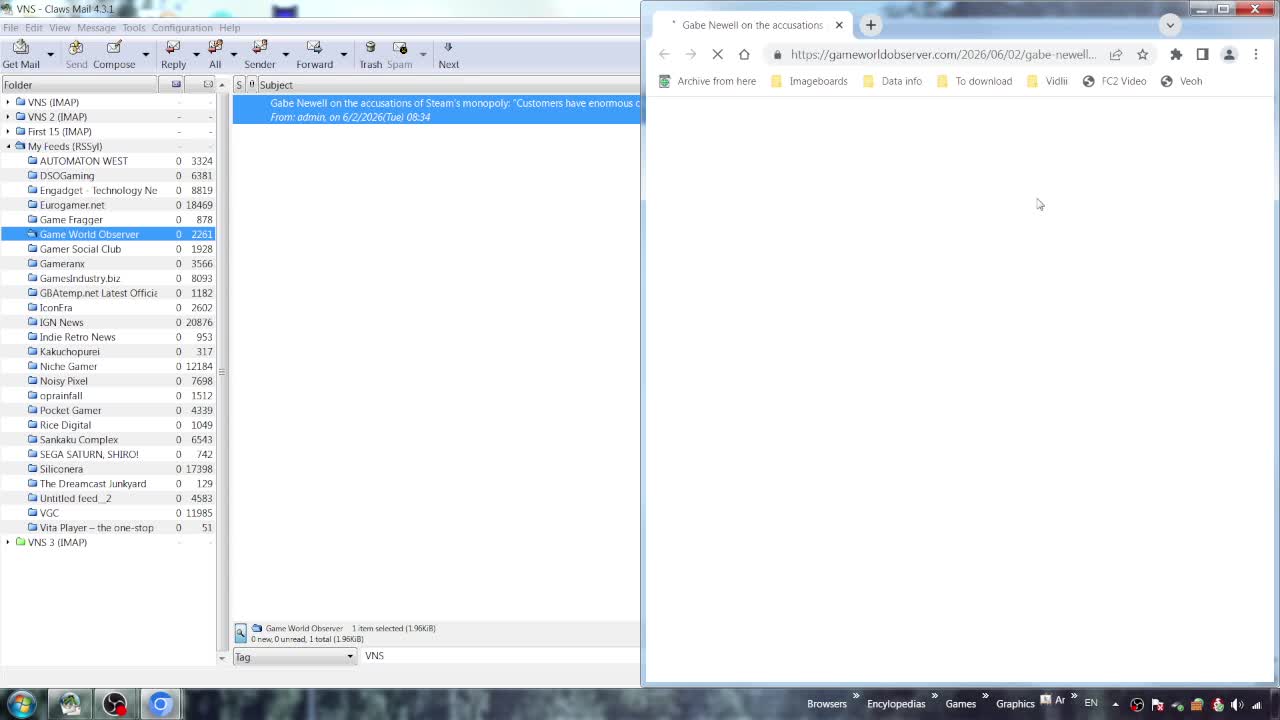Open the Imageboards bookmark folder
Image resolution: width=1280 pixels, height=720 pixels.
pyautogui.click(x=809, y=81)
